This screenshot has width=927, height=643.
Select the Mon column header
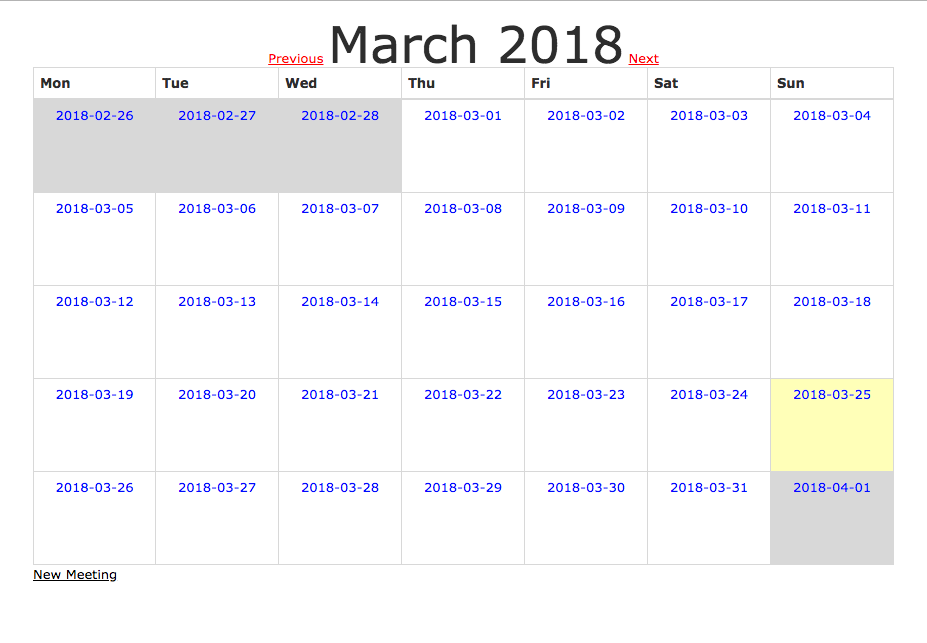[55, 83]
